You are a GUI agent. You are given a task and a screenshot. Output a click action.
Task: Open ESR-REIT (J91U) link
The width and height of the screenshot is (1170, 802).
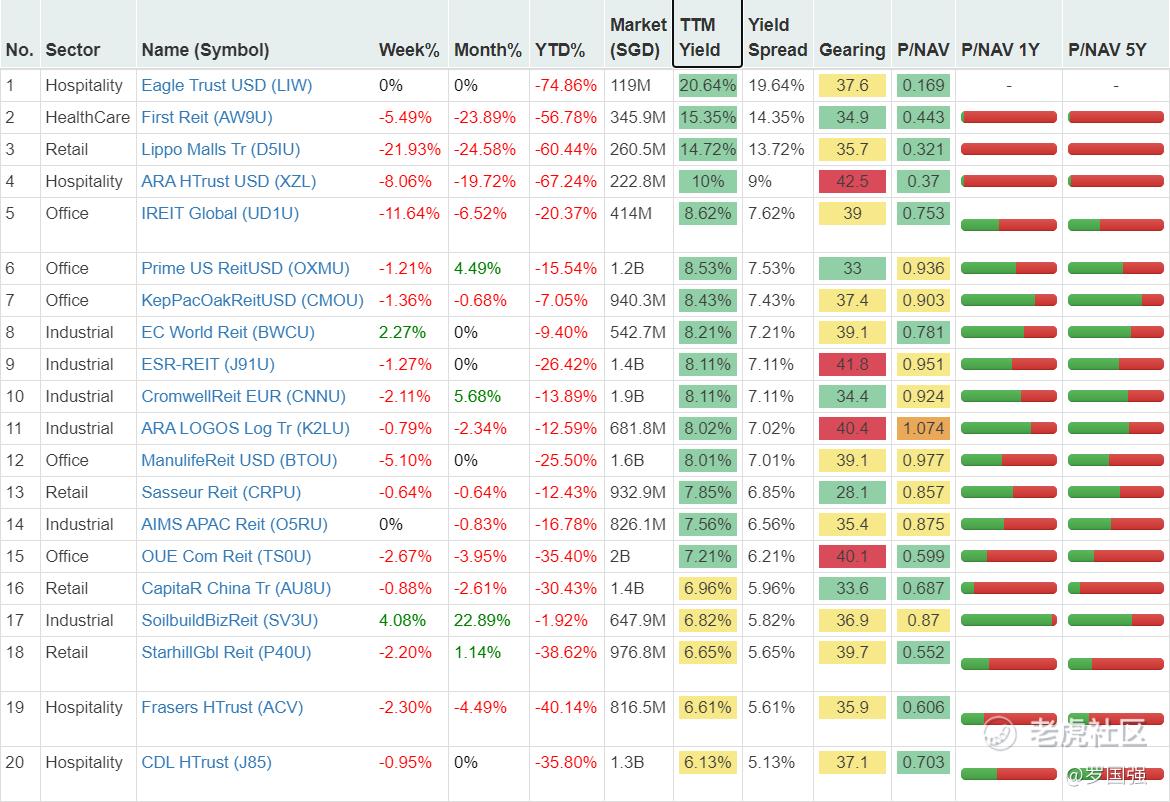(208, 364)
